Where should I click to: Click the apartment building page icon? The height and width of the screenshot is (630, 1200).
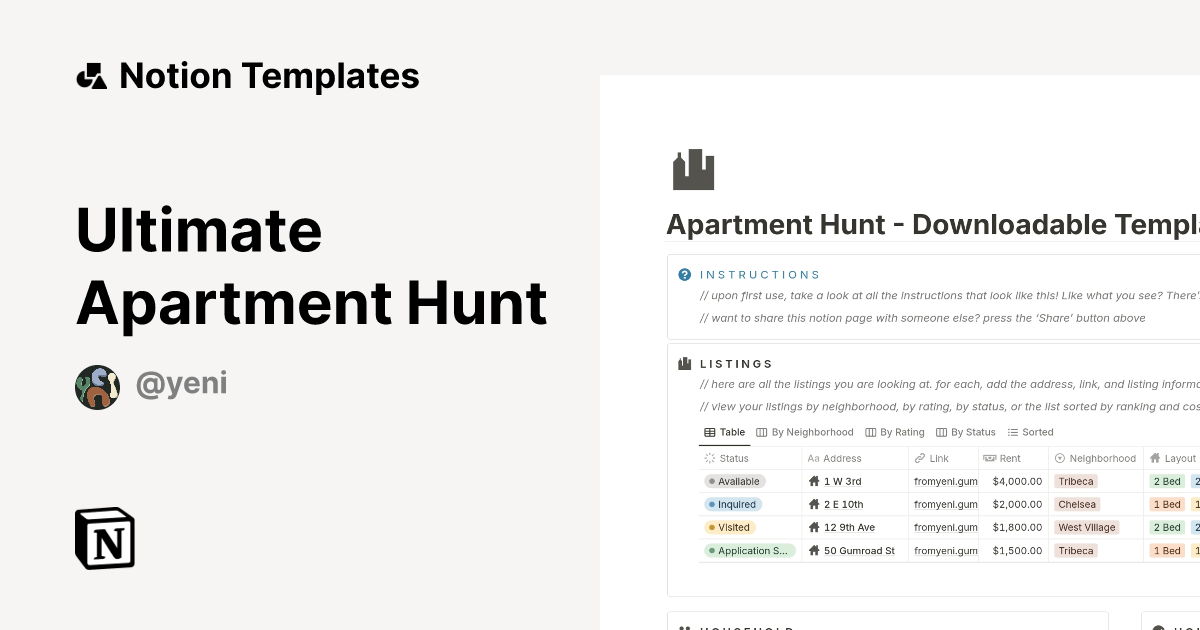[x=691, y=169]
